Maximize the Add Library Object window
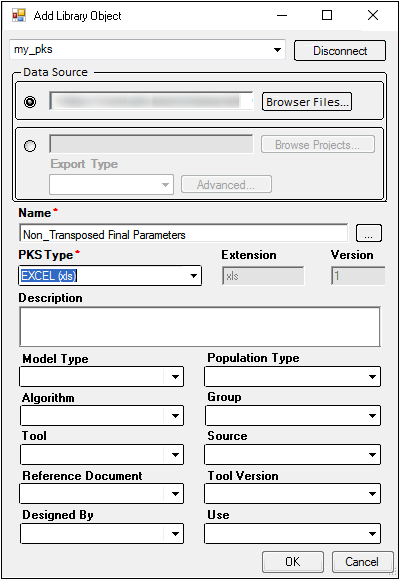The height and width of the screenshot is (580, 400). 327,16
